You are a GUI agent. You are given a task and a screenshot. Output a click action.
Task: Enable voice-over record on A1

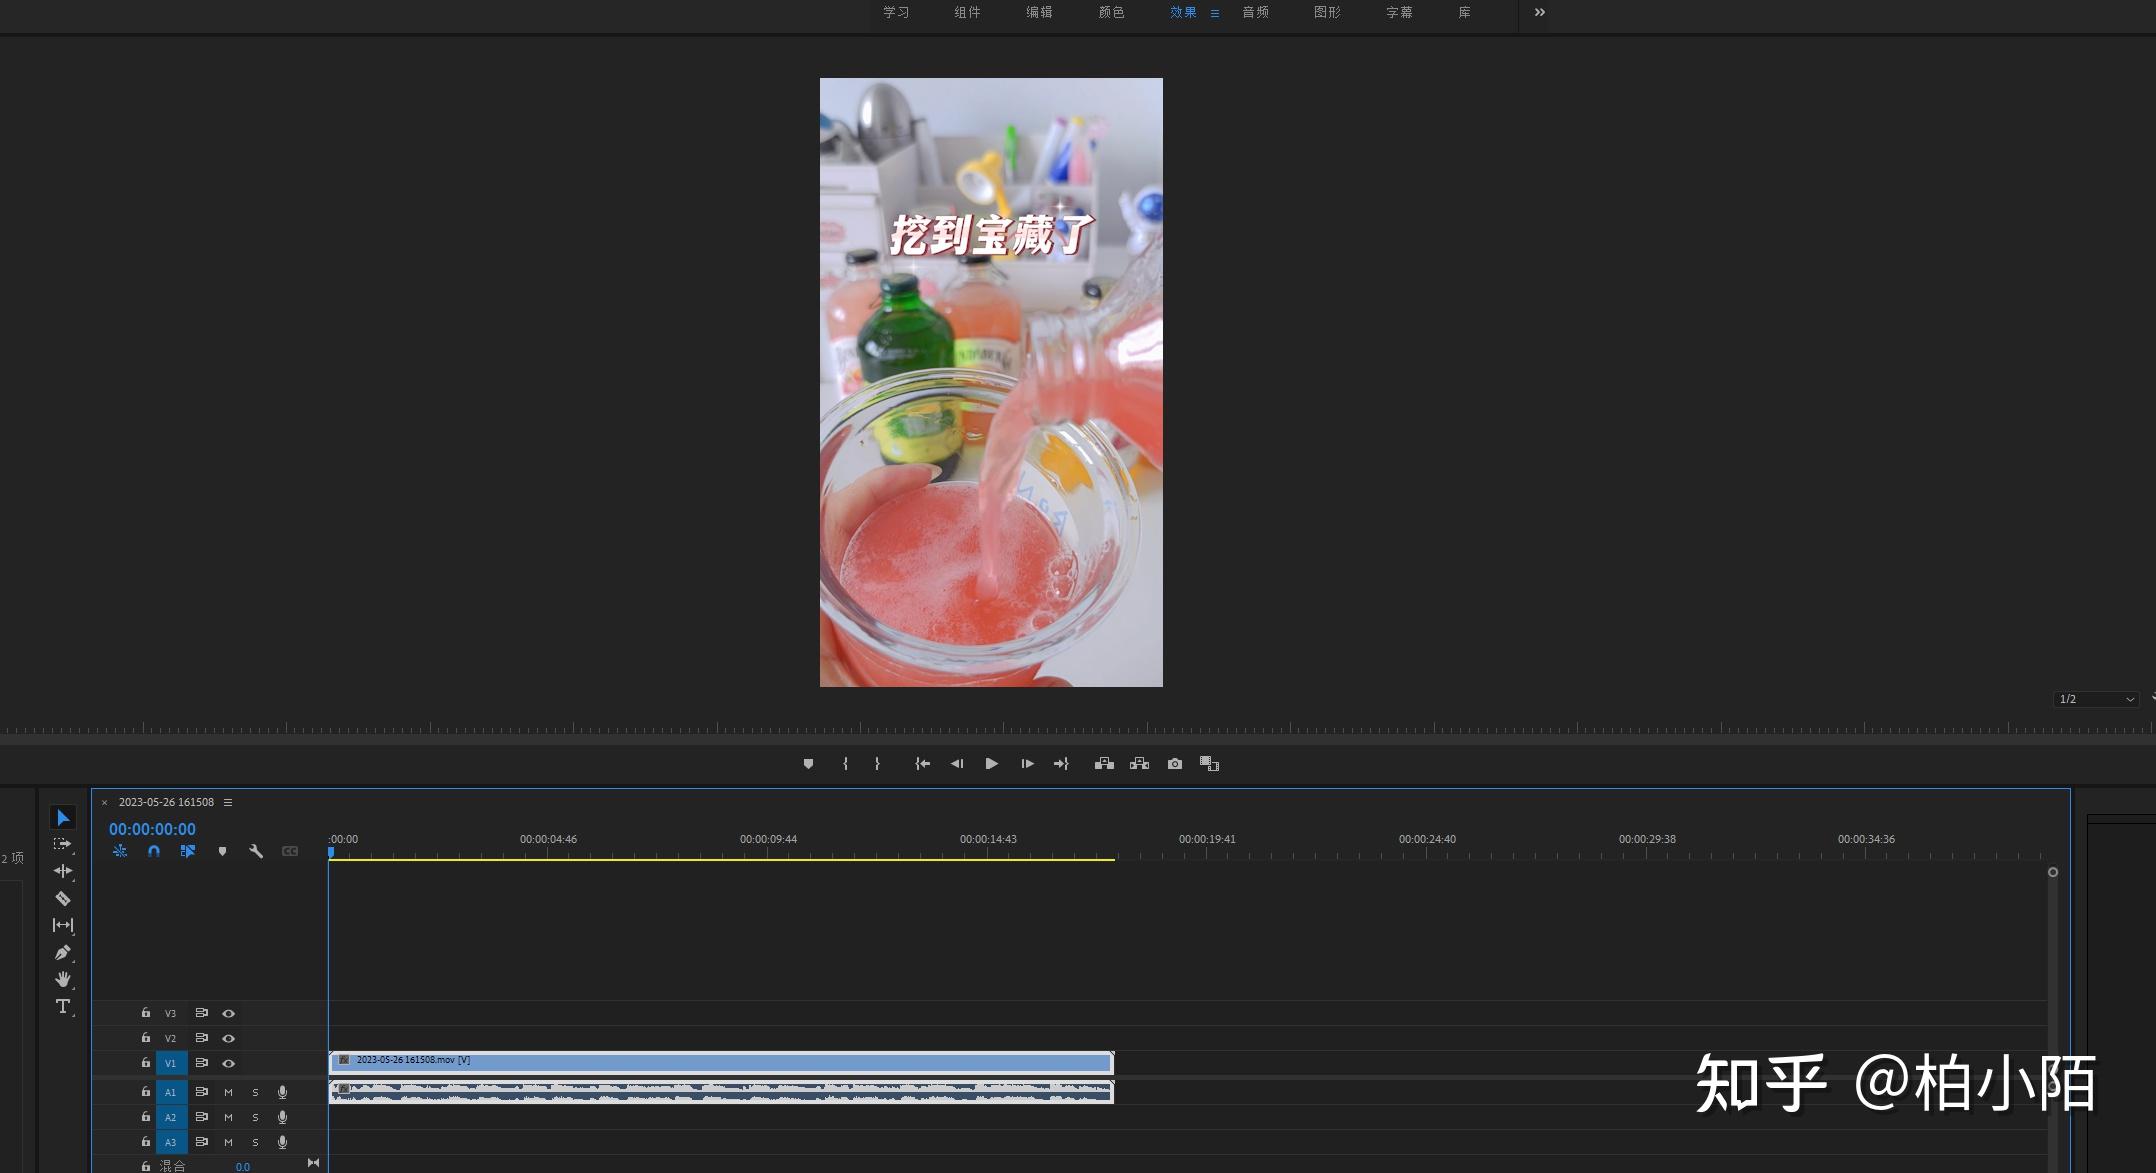[x=282, y=1093]
